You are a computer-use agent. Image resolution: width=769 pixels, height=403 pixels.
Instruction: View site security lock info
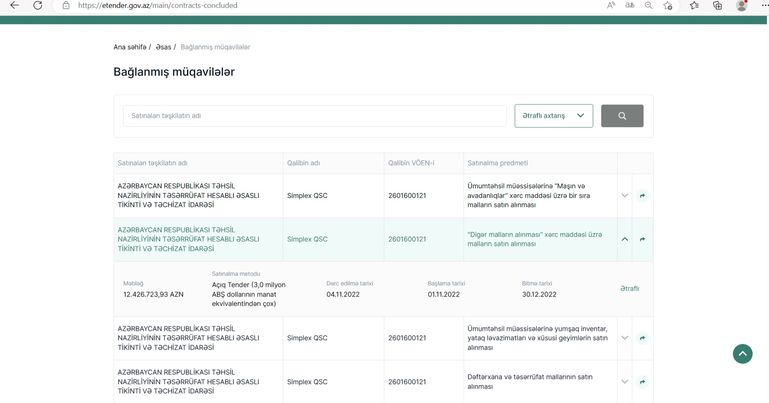tap(66, 5)
